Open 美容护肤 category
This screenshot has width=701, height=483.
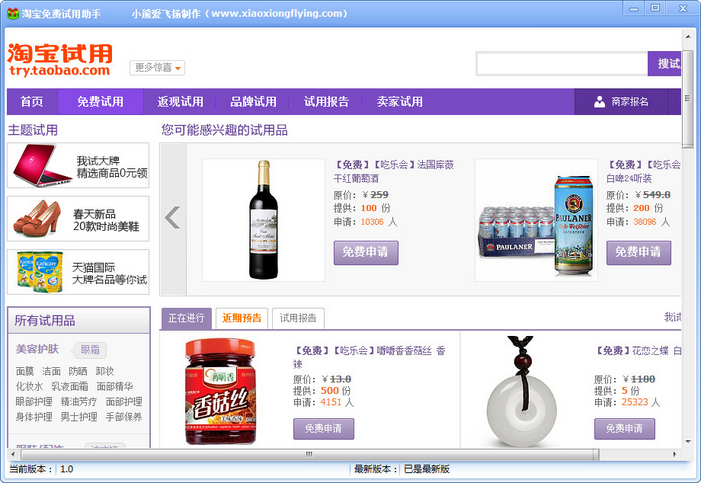coord(37,349)
